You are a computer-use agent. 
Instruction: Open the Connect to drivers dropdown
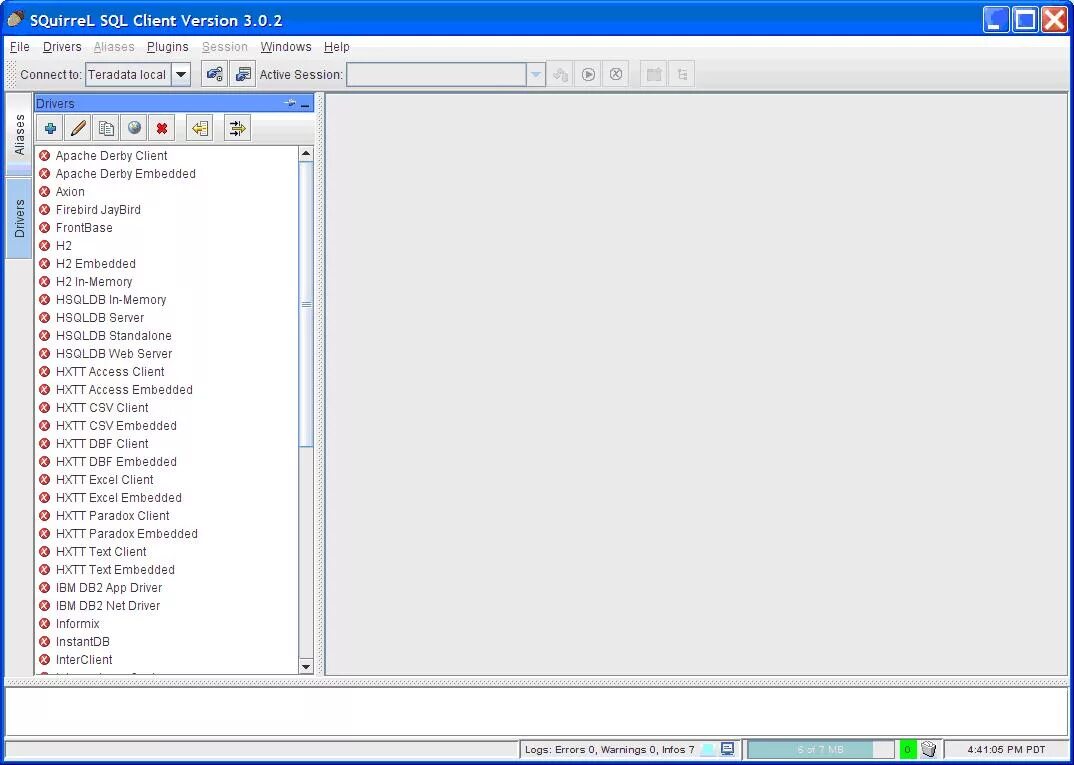tap(181, 73)
